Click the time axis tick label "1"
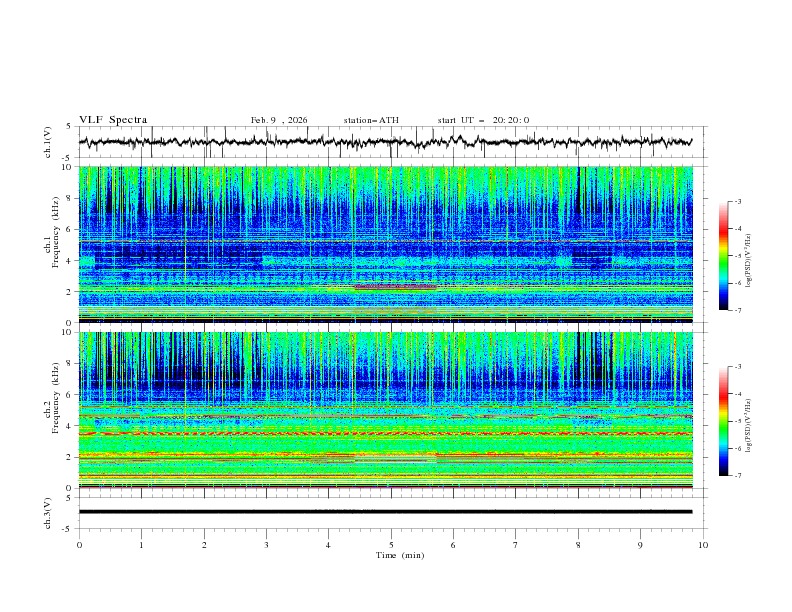This screenshot has width=792, height=612. (141, 545)
